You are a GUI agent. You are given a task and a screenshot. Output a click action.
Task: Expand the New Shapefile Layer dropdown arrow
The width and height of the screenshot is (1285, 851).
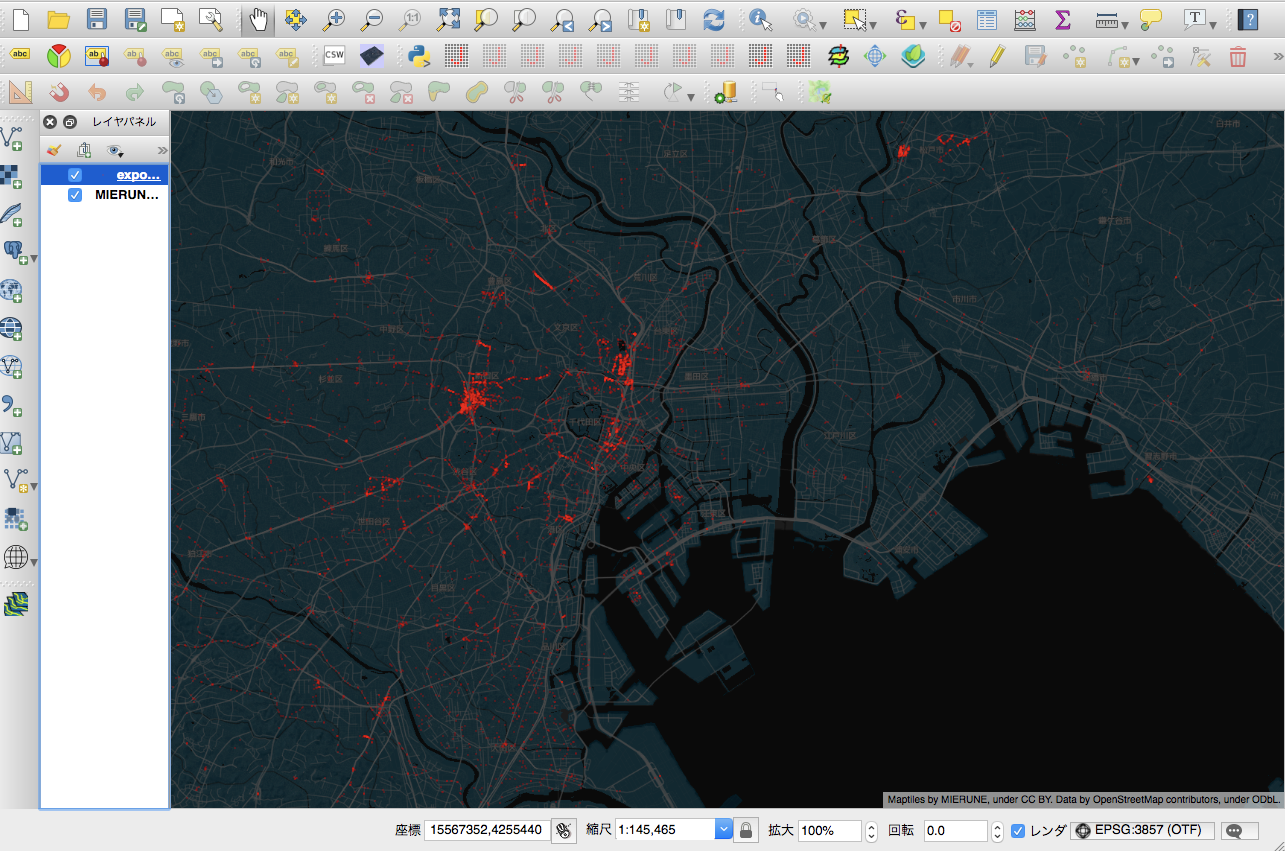click(36, 487)
